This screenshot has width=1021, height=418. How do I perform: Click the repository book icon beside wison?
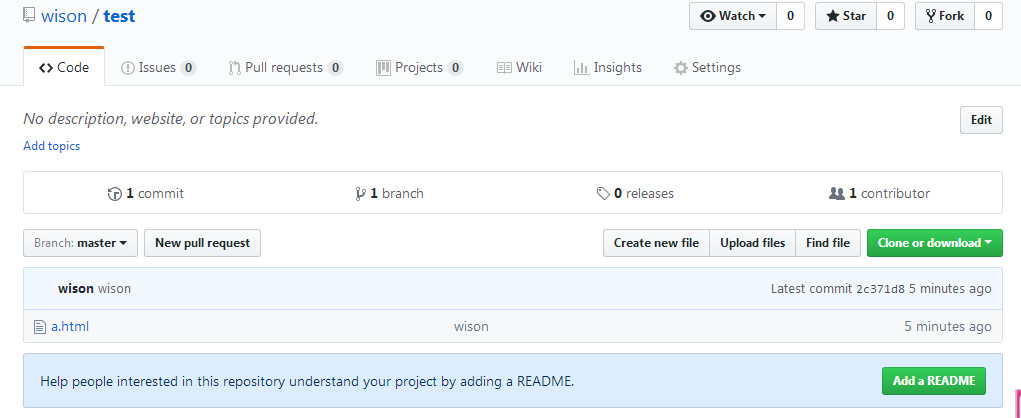point(29,15)
